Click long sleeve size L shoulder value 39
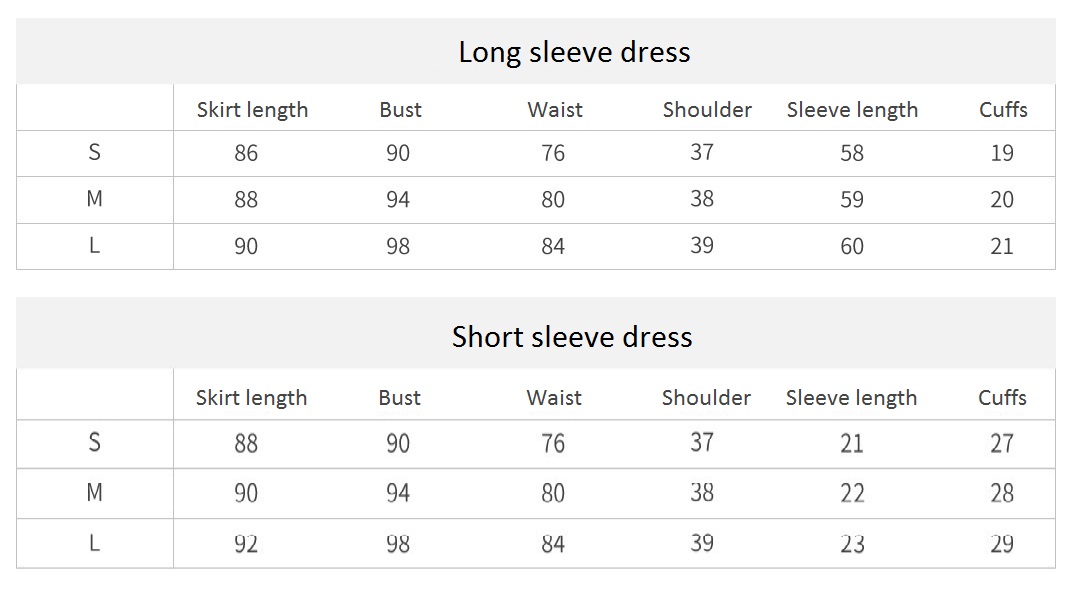This screenshot has height=595, width=1075. [x=702, y=246]
